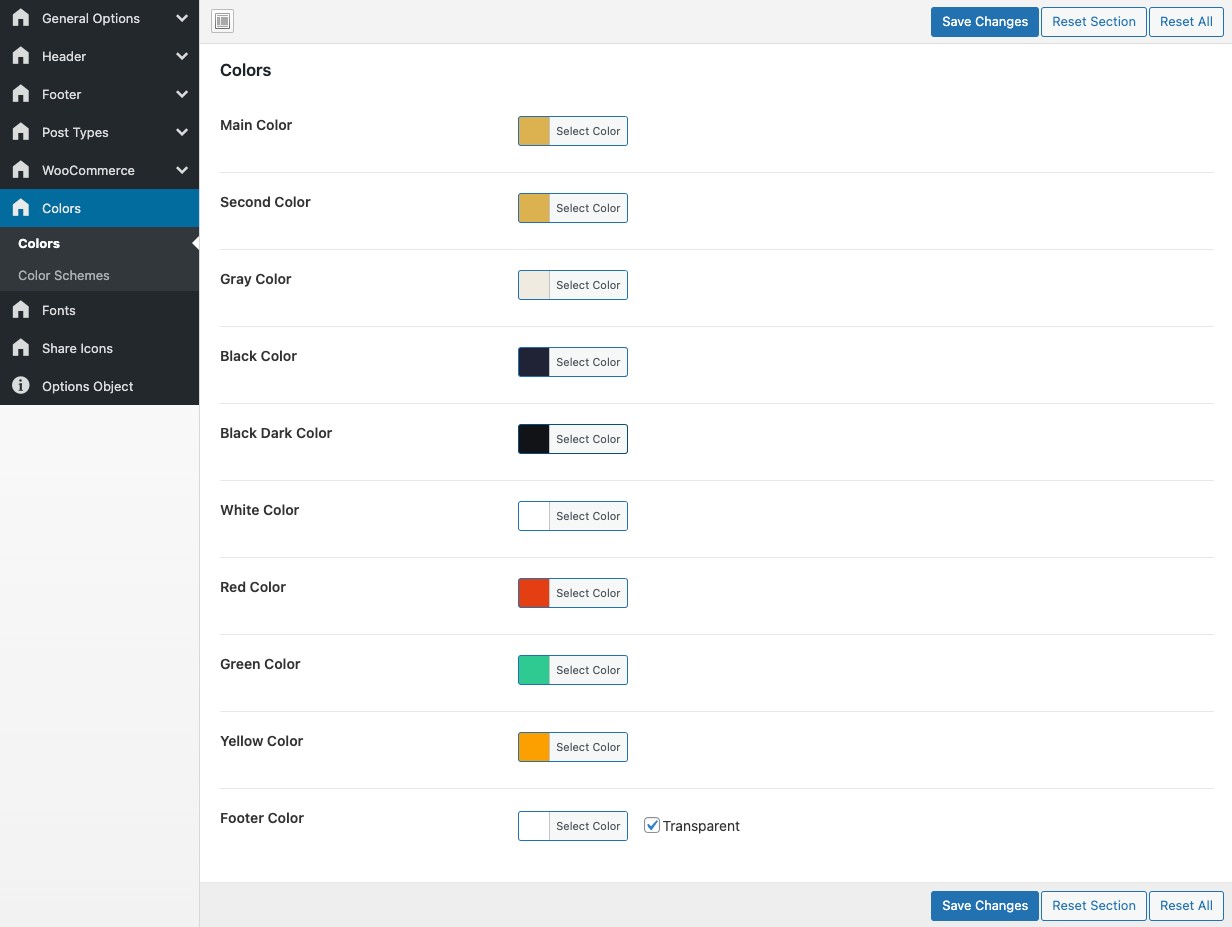The image size is (1232, 927).
Task: Click Select Color for Red Color
Action: (x=588, y=593)
